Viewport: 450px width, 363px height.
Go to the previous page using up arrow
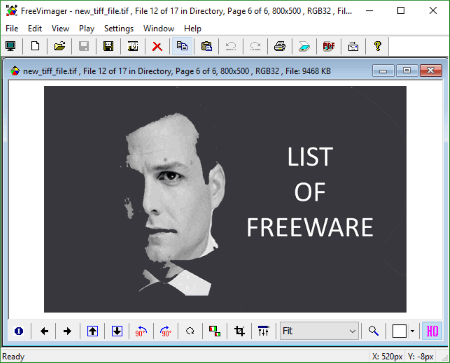pos(92,331)
